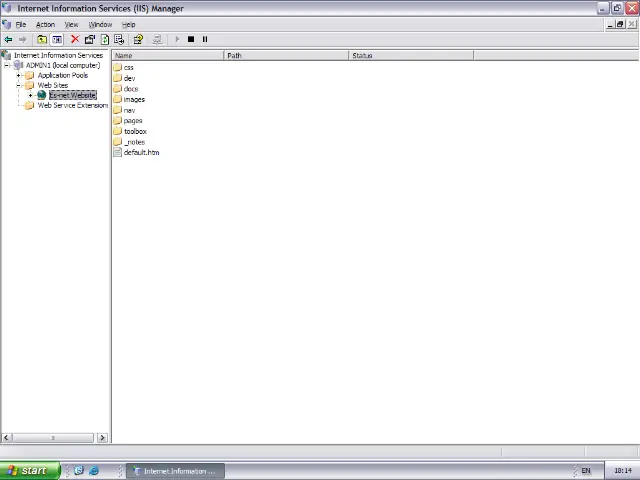Image resolution: width=640 pixels, height=480 pixels.
Task: Minimize the inner MMC child window
Action: 610,24
